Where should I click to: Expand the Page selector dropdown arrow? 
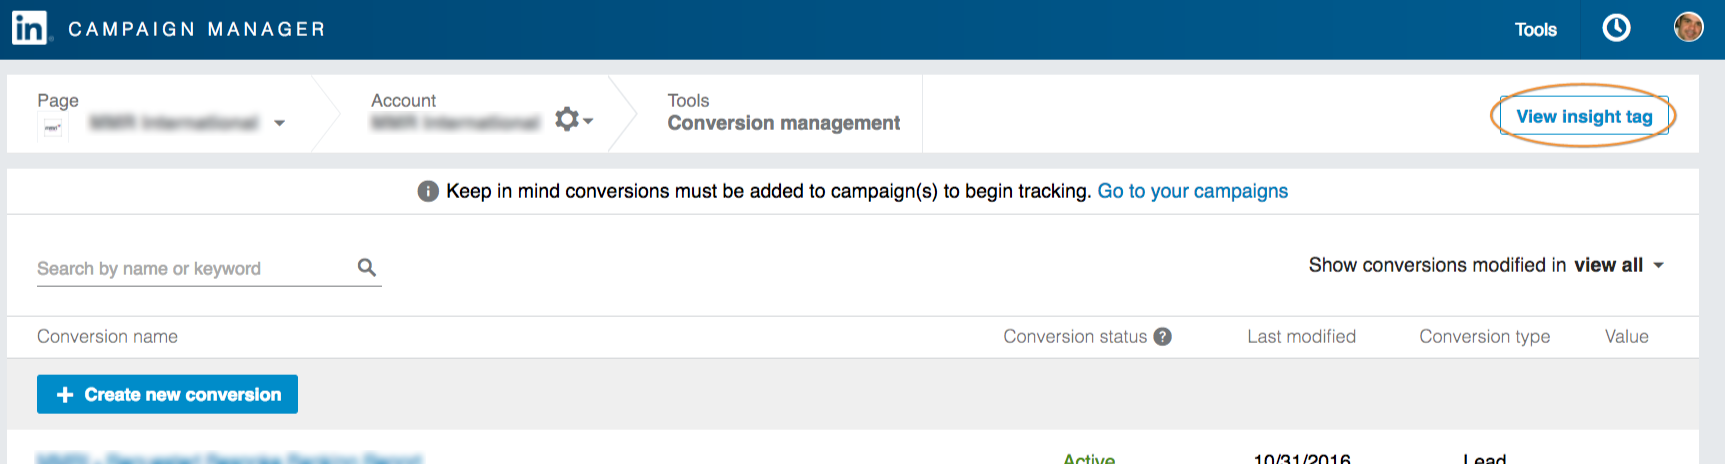[x=280, y=123]
